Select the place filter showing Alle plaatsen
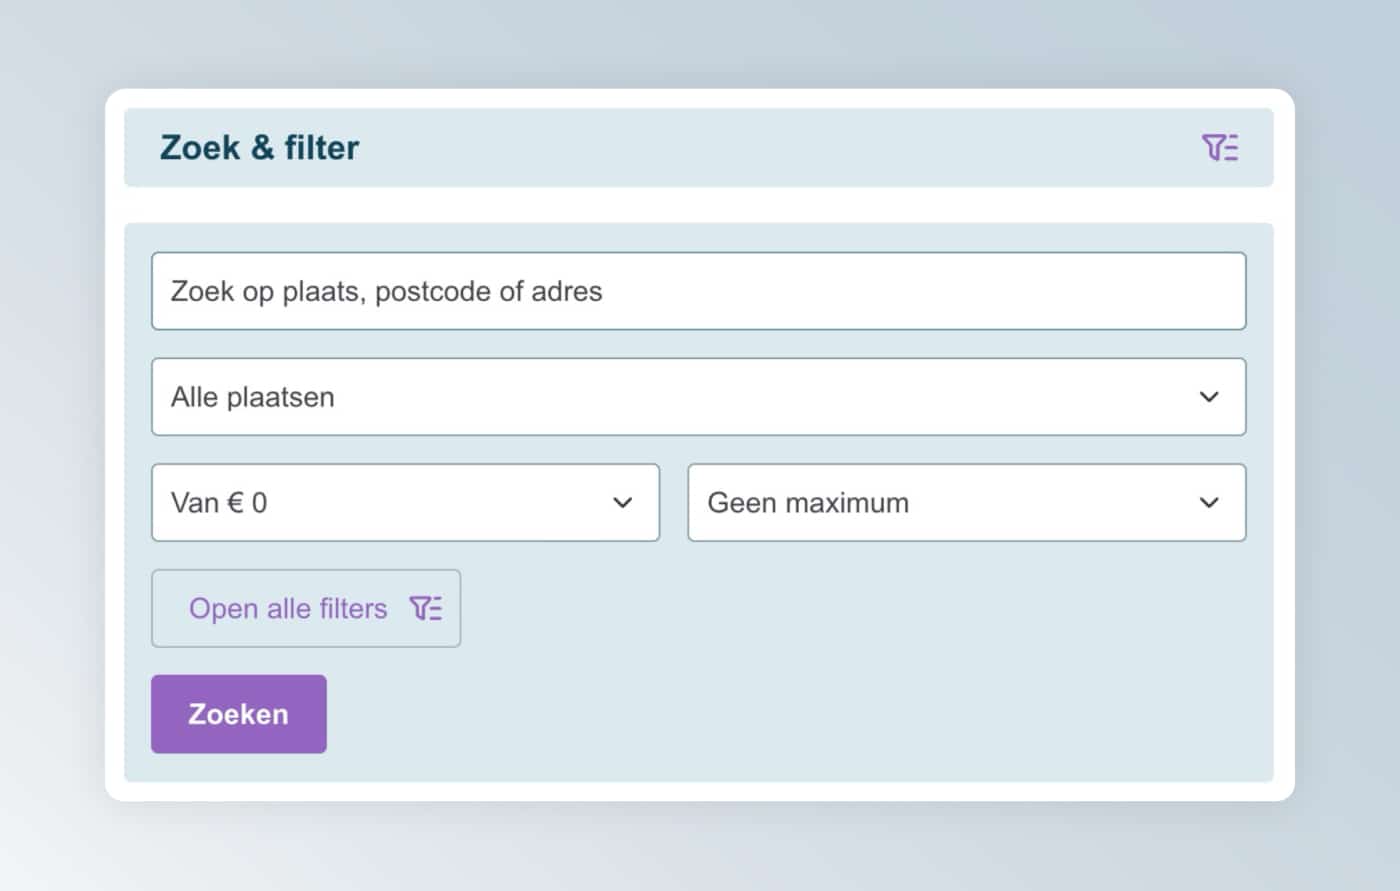This screenshot has height=891, width=1400. point(698,397)
